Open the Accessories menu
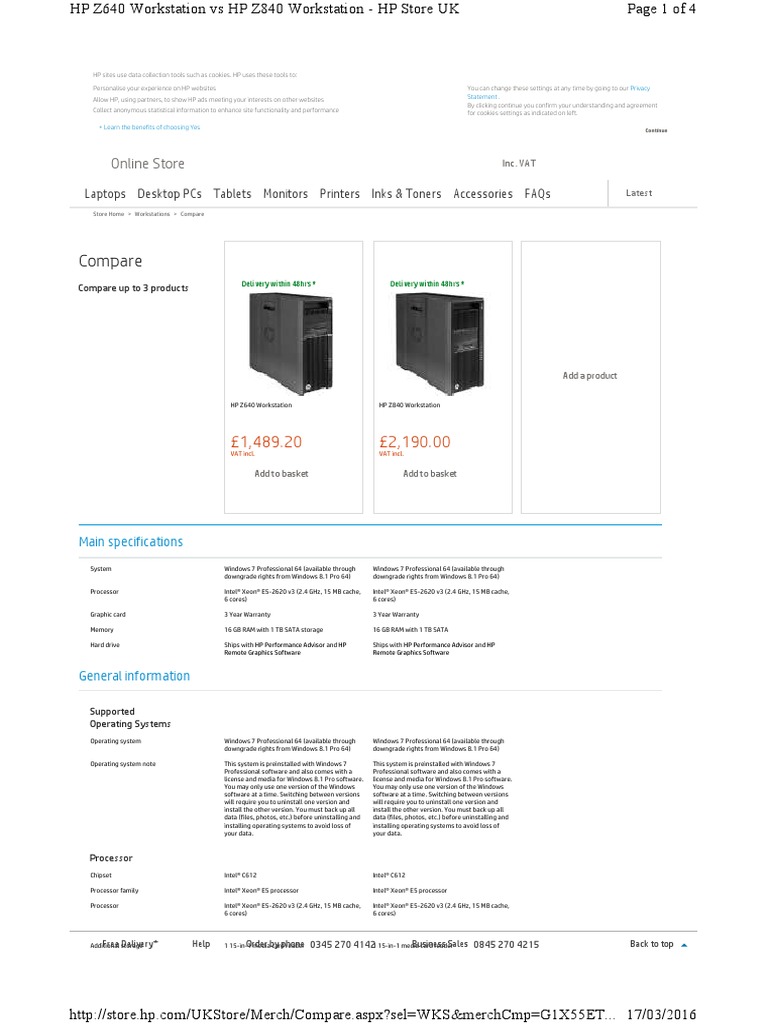This screenshot has width=768, height=1024. point(483,194)
